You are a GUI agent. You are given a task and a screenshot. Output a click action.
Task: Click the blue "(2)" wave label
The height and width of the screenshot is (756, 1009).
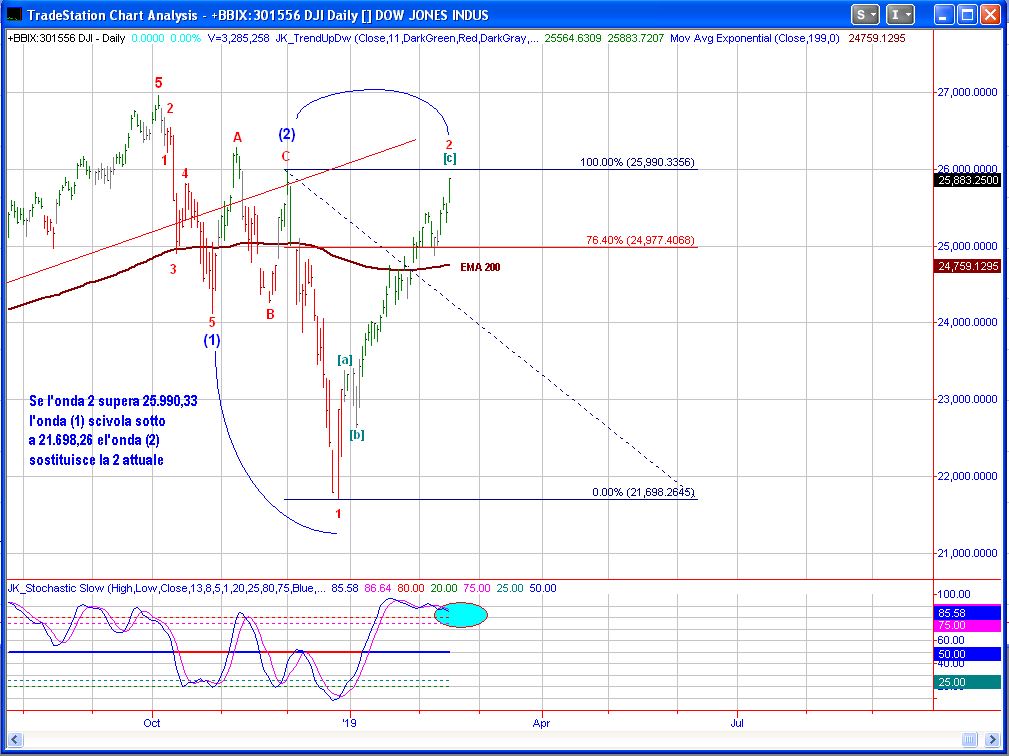click(x=287, y=134)
